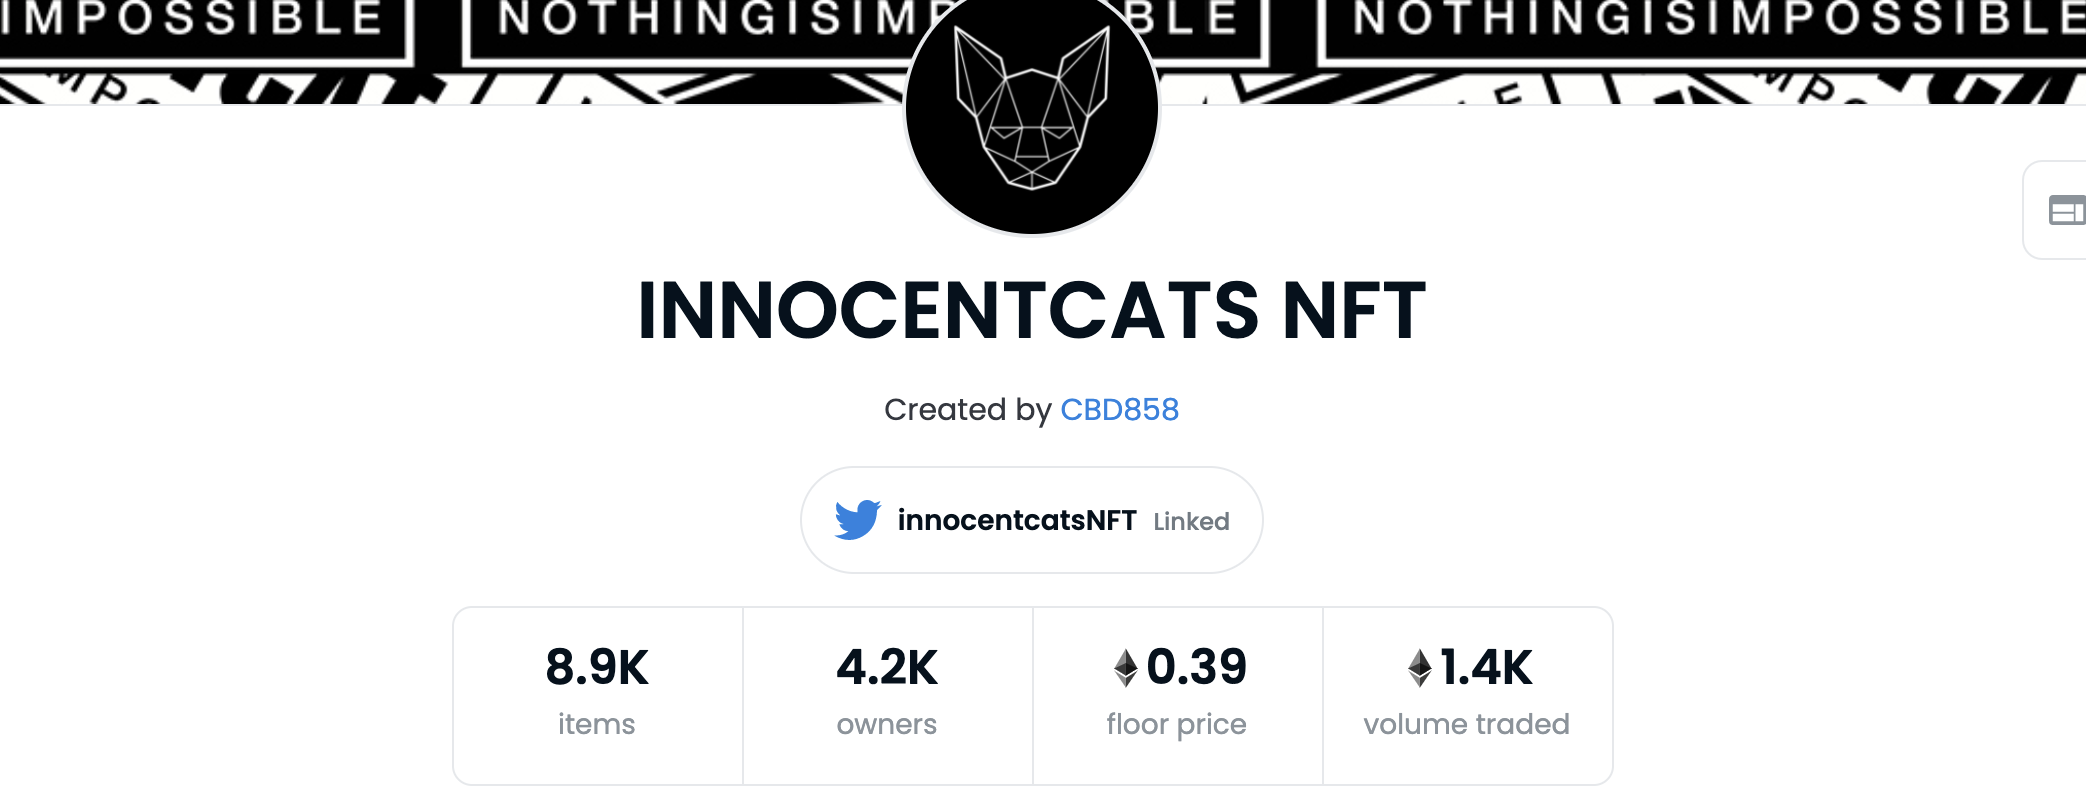Click the Twitter bird icon
2086x794 pixels.
857,520
